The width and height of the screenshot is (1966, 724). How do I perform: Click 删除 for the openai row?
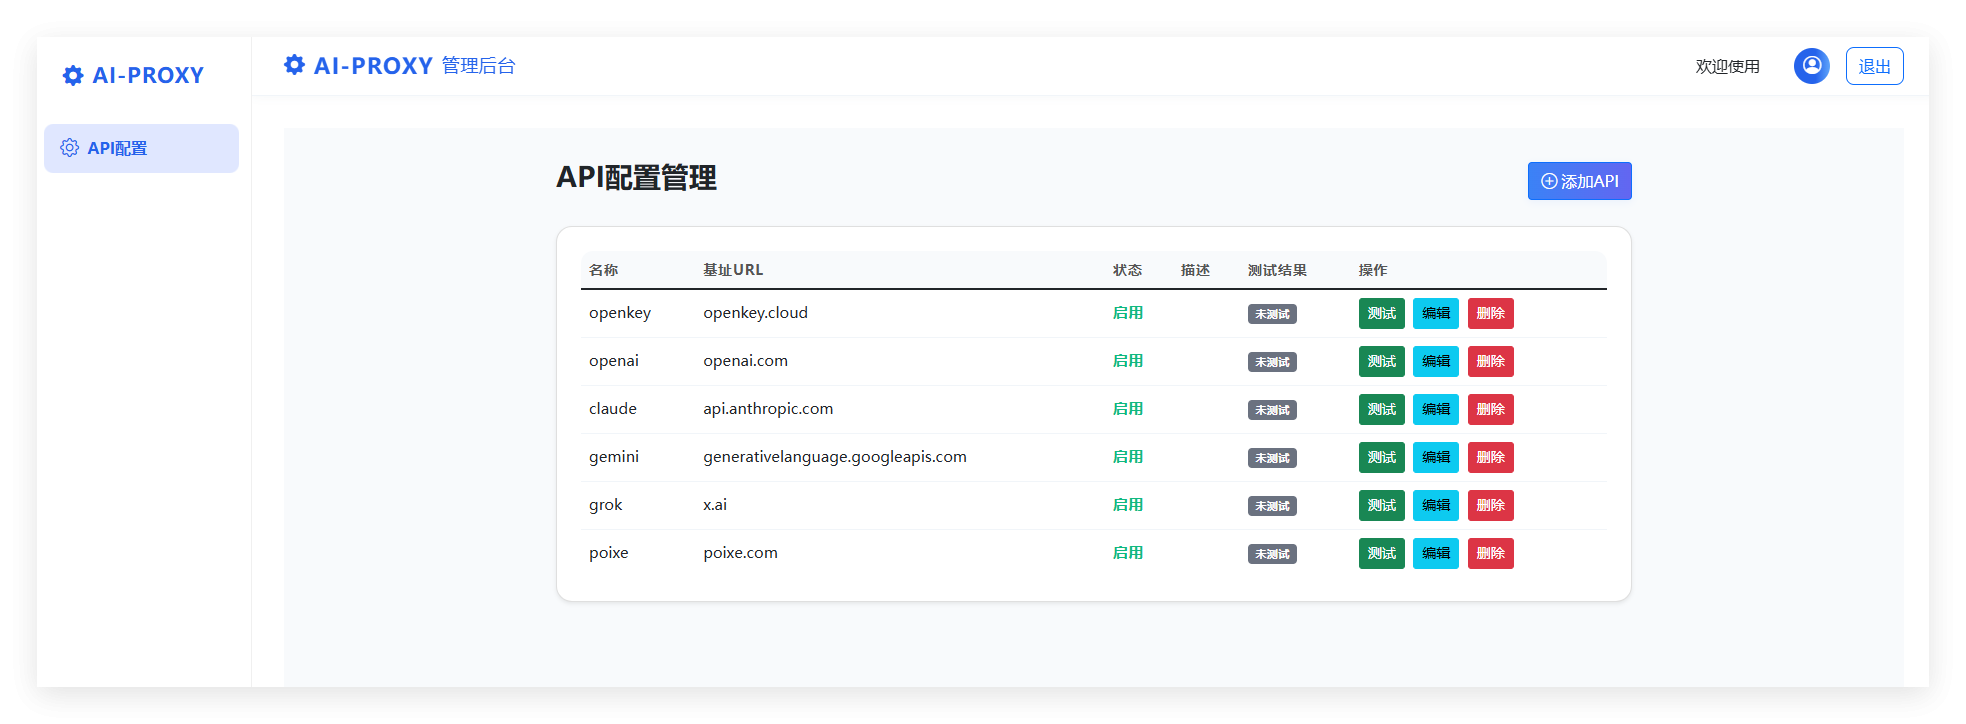1490,361
